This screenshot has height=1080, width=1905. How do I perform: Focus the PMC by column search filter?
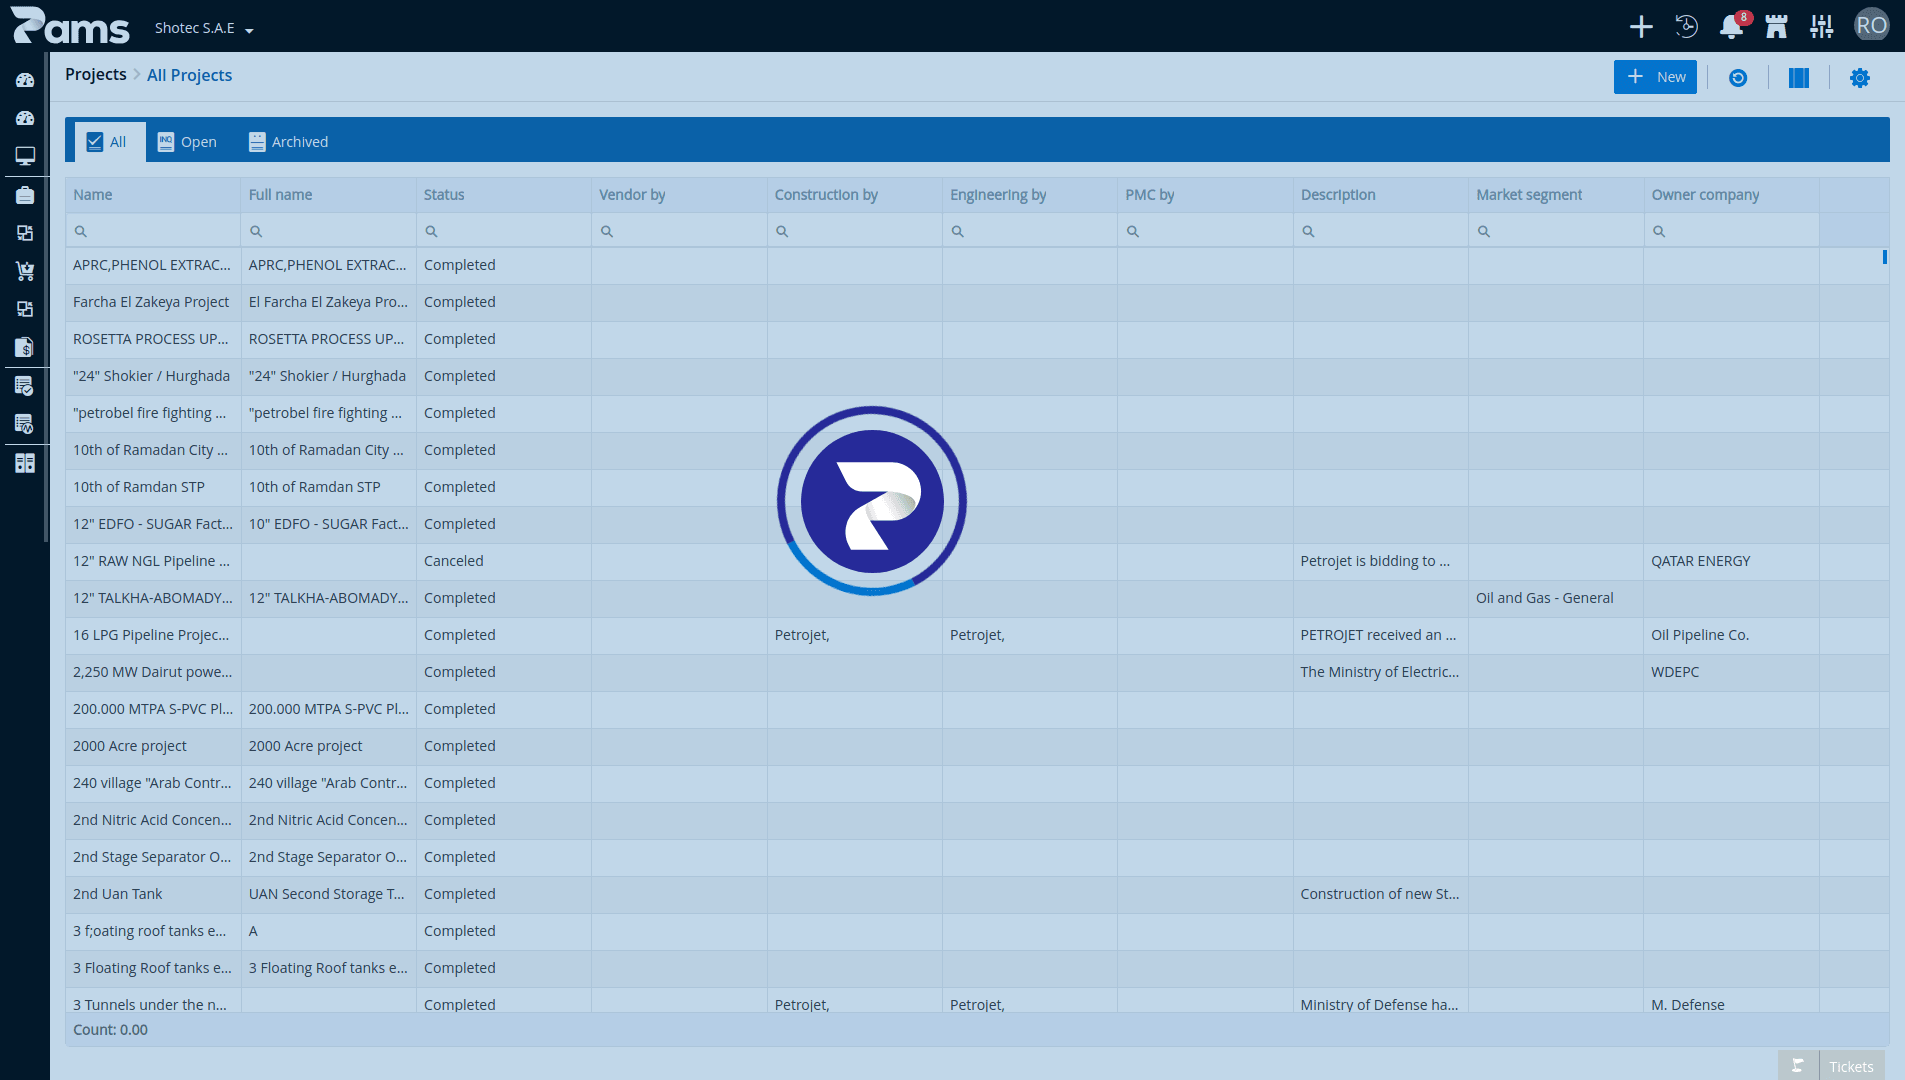pyautogui.click(x=1205, y=231)
